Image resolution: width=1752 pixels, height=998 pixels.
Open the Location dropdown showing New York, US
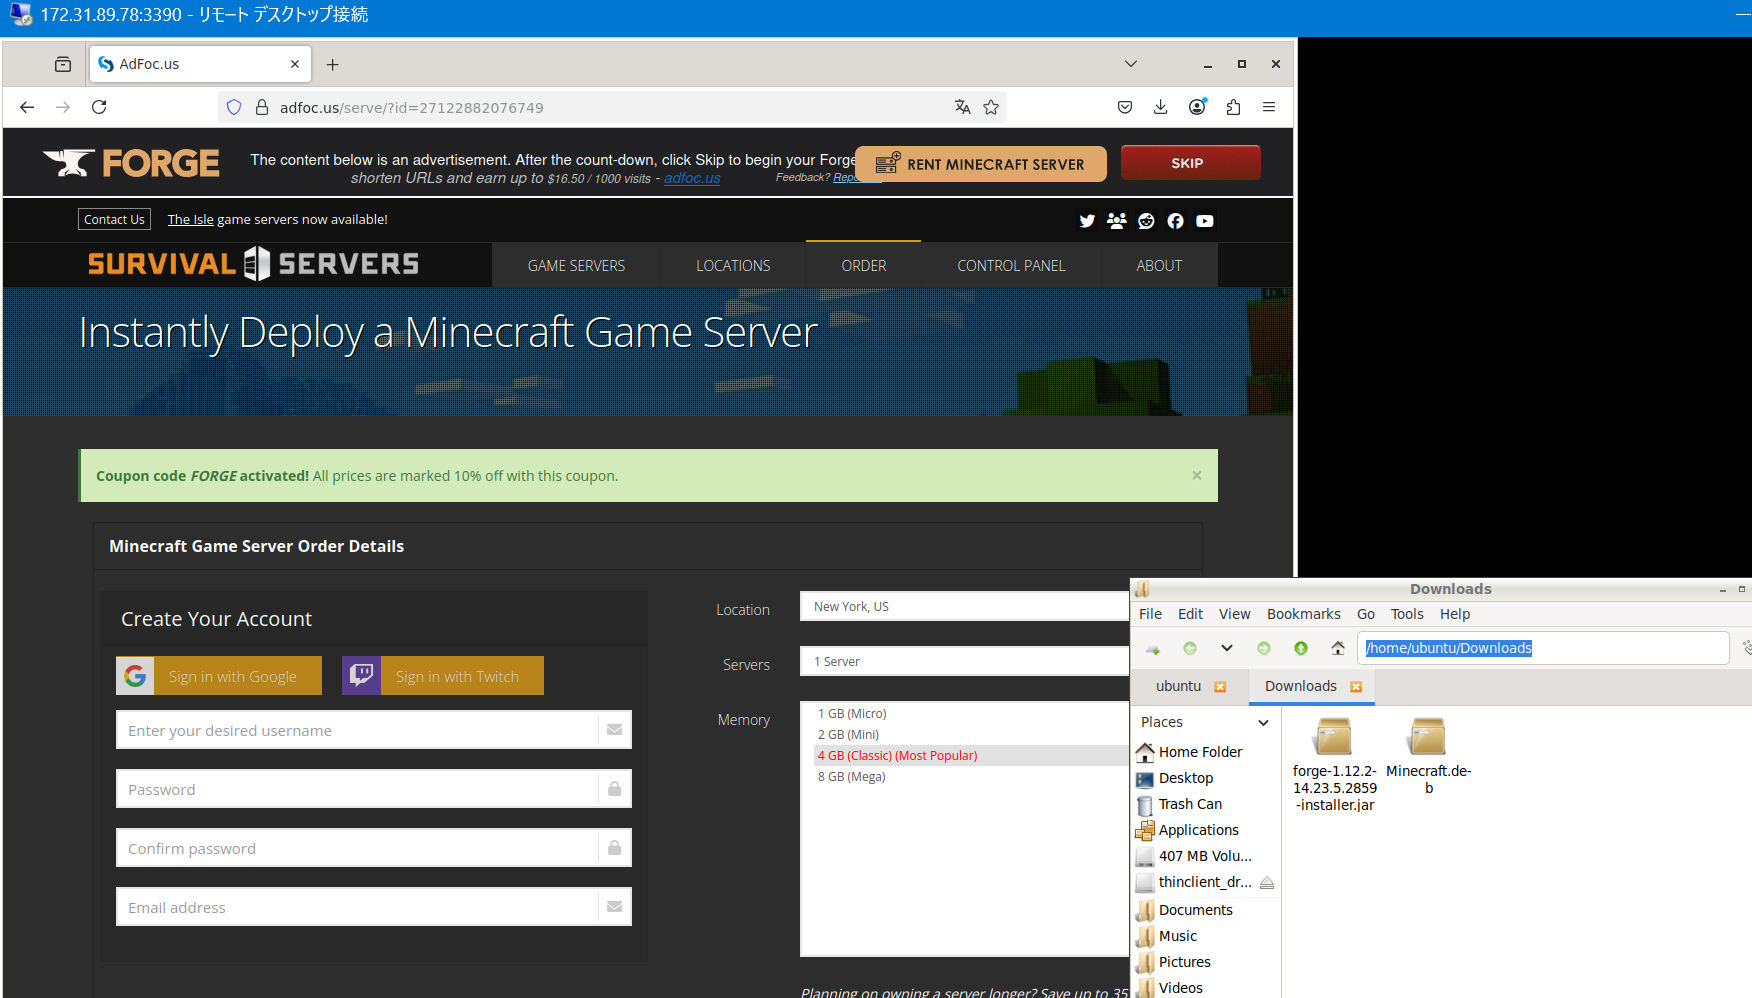[x=965, y=606]
